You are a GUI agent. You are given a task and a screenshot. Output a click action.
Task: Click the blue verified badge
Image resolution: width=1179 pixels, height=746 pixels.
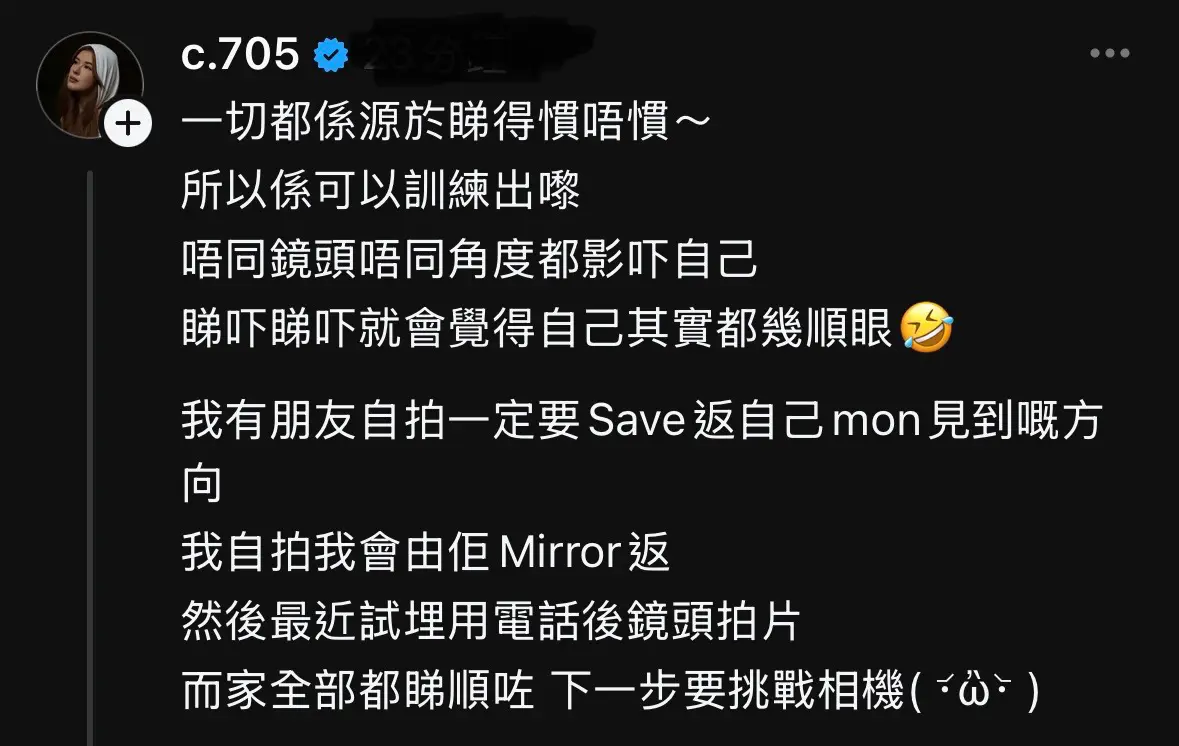pos(331,55)
